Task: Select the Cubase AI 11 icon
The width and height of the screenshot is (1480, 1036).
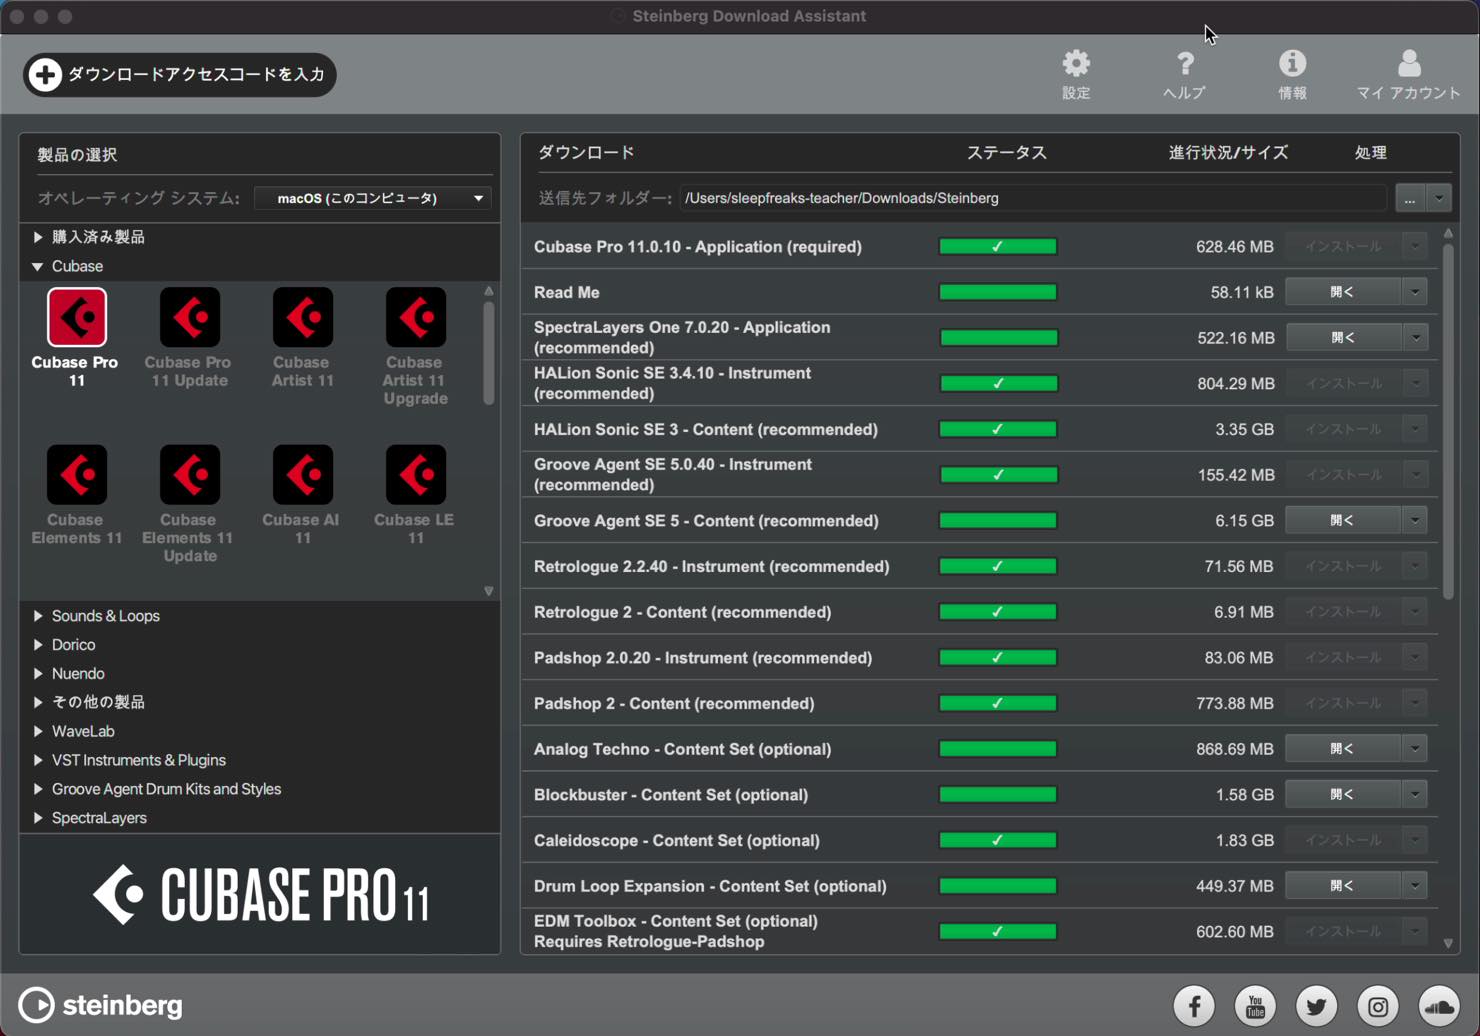Action: pyautogui.click(x=303, y=475)
